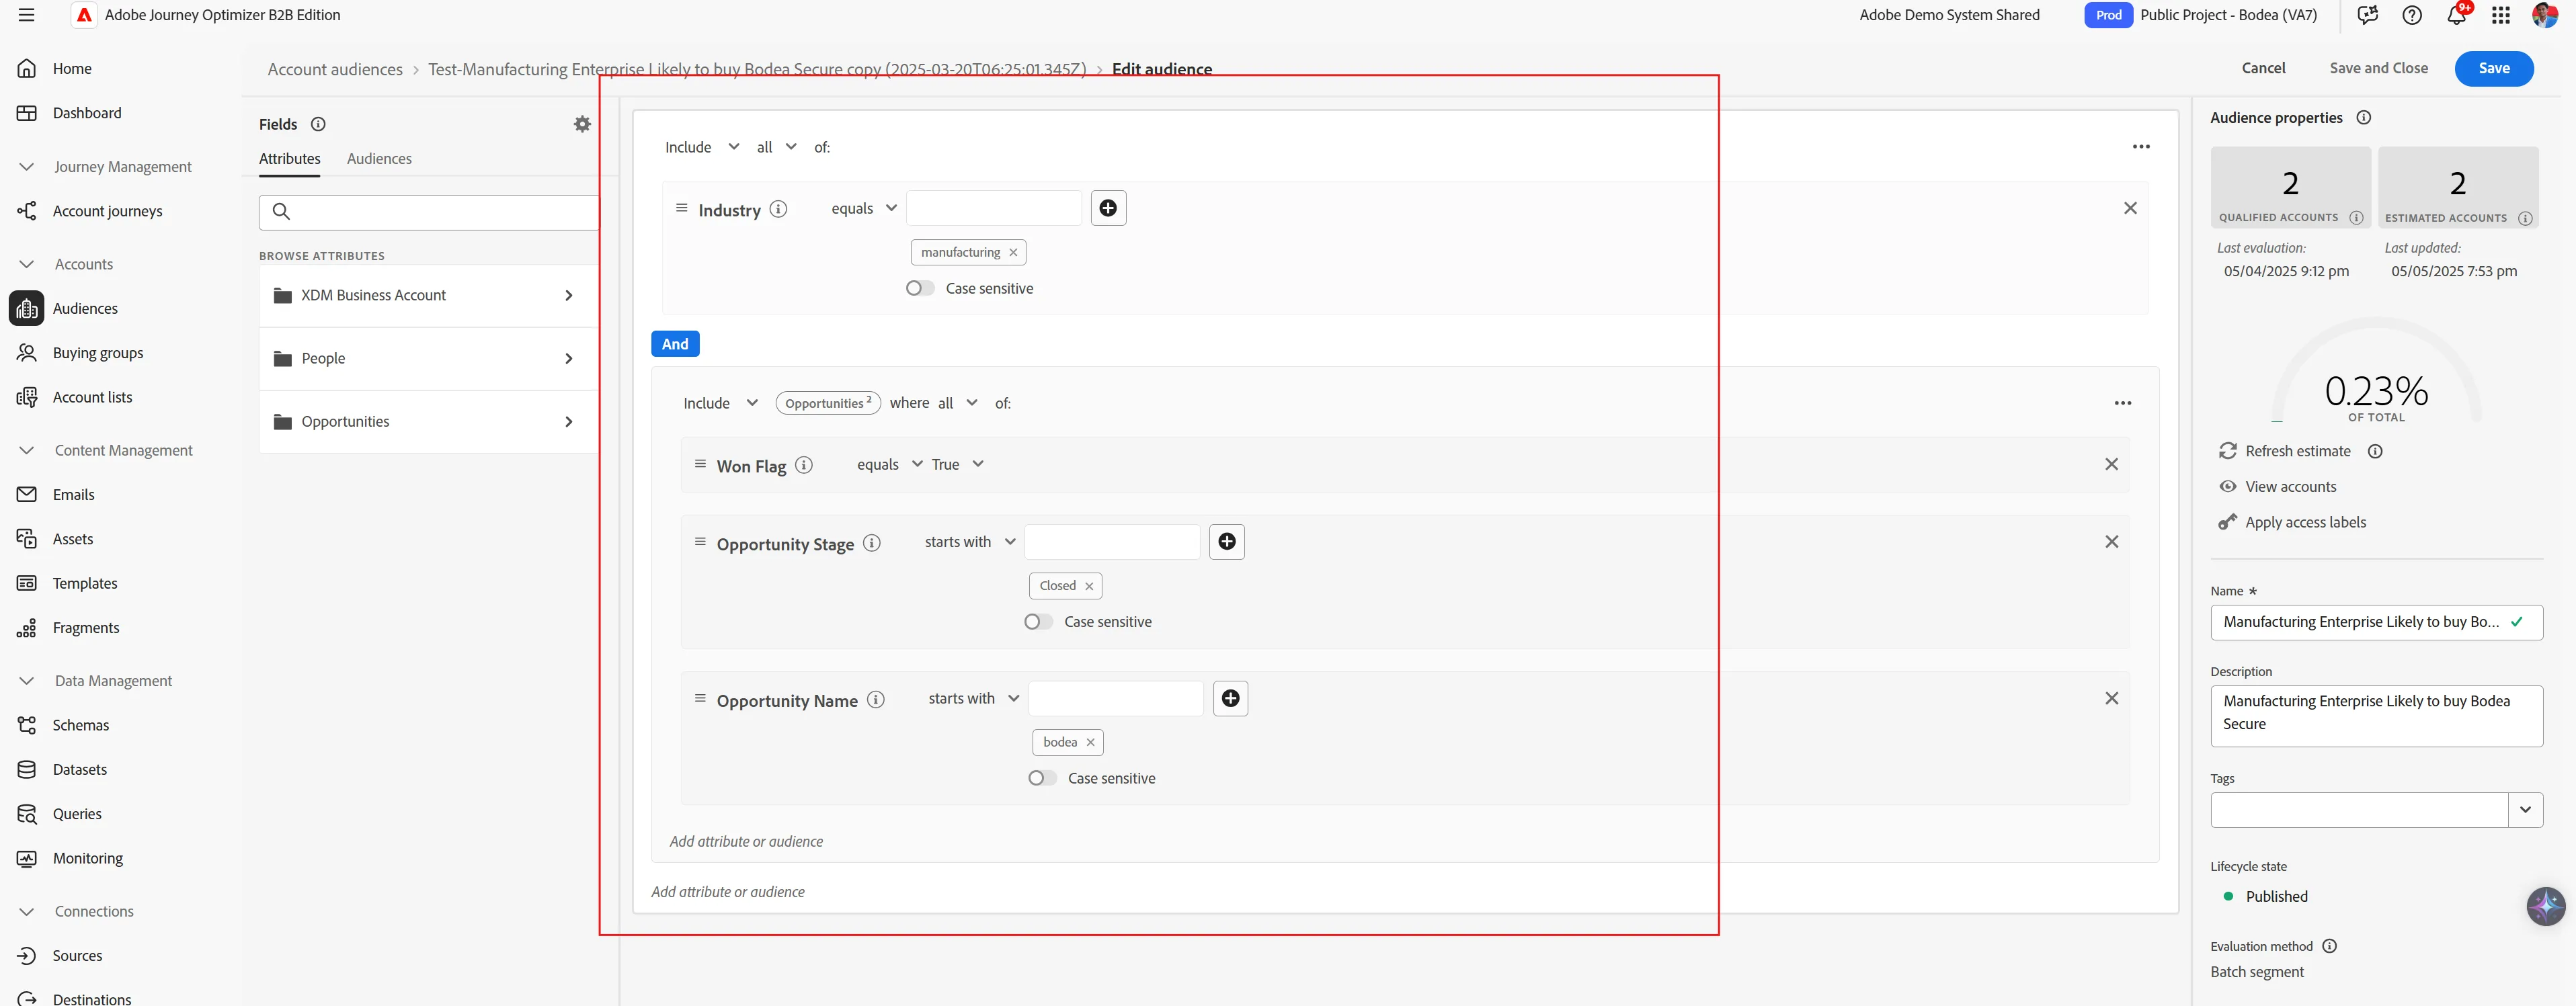
Task: Click the Cancel button
Action: [2263, 68]
